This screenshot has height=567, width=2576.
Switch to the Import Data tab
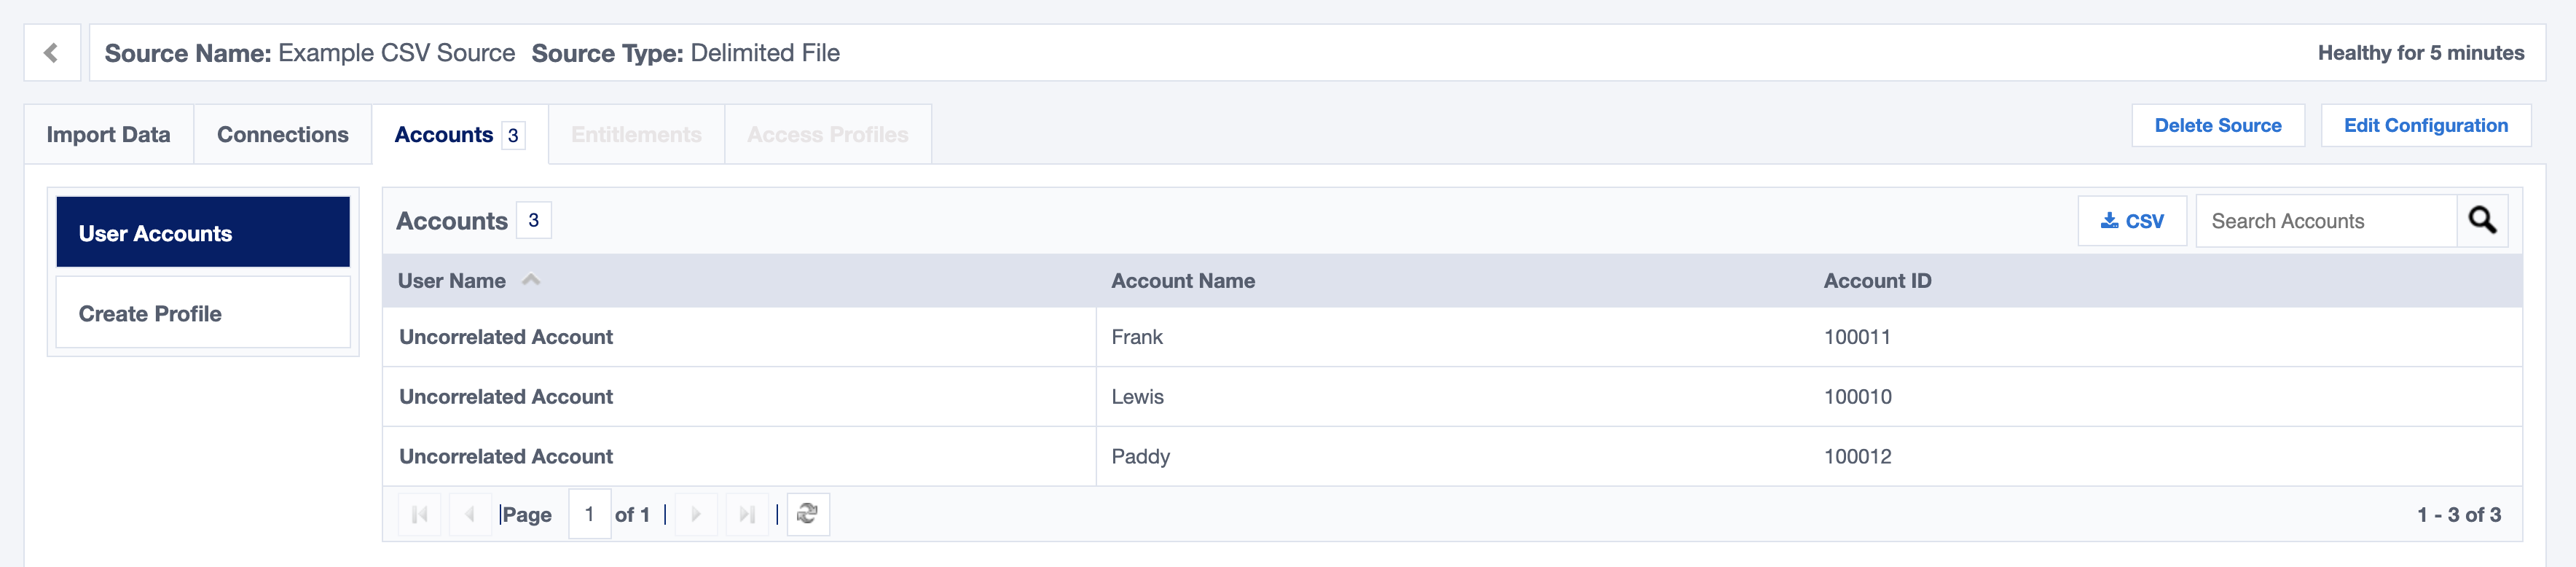109,134
